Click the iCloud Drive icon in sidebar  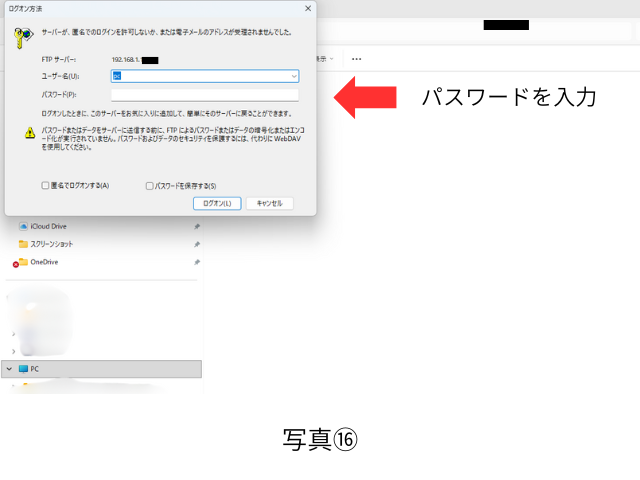(x=23, y=226)
